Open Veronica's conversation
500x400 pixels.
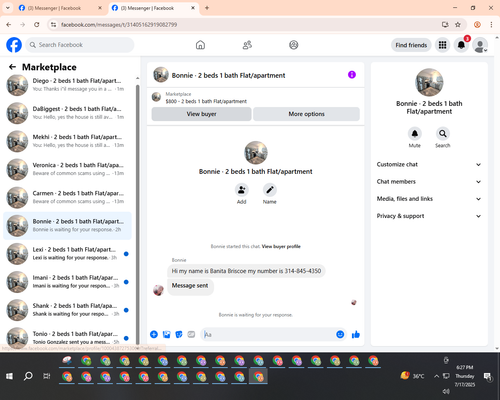[x=67, y=169]
